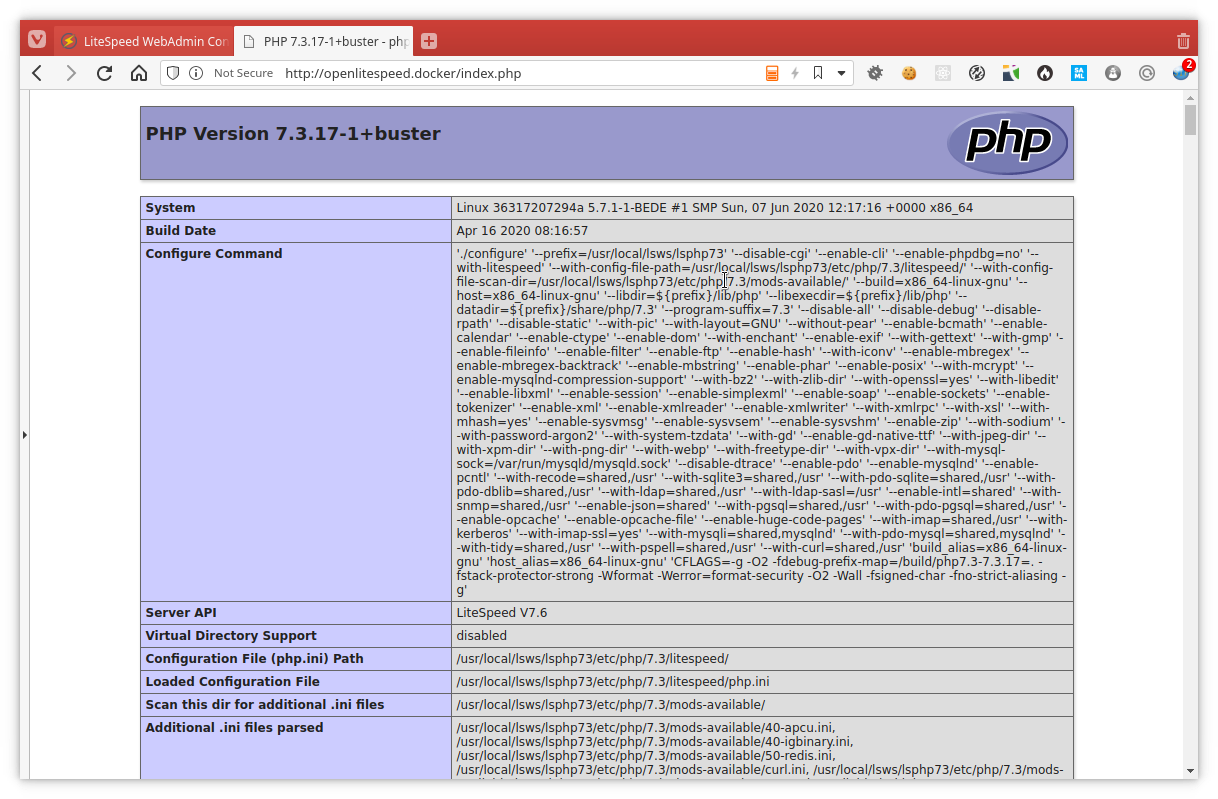This screenshot has height=799, width=1218.
Task: Open the address bar dropdown arrow
Action: pyautogui.click(x=841, y=73)
